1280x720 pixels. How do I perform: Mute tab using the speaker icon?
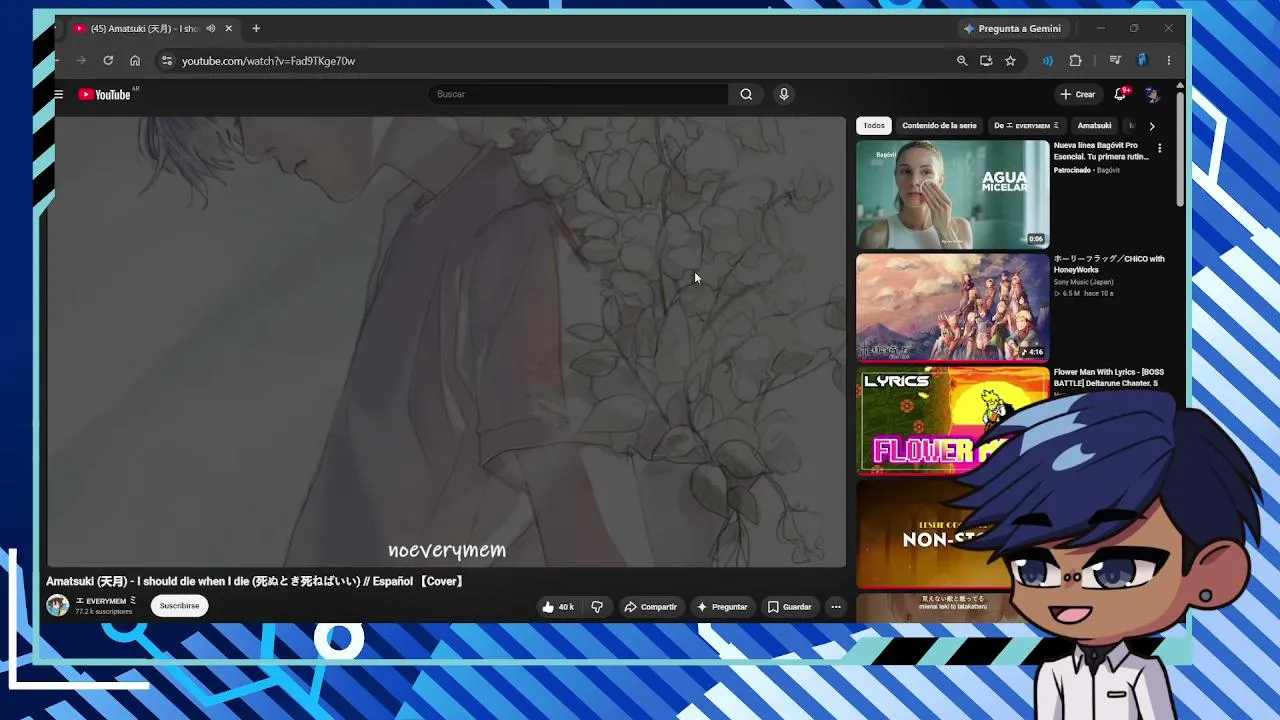tap(210, 29)
